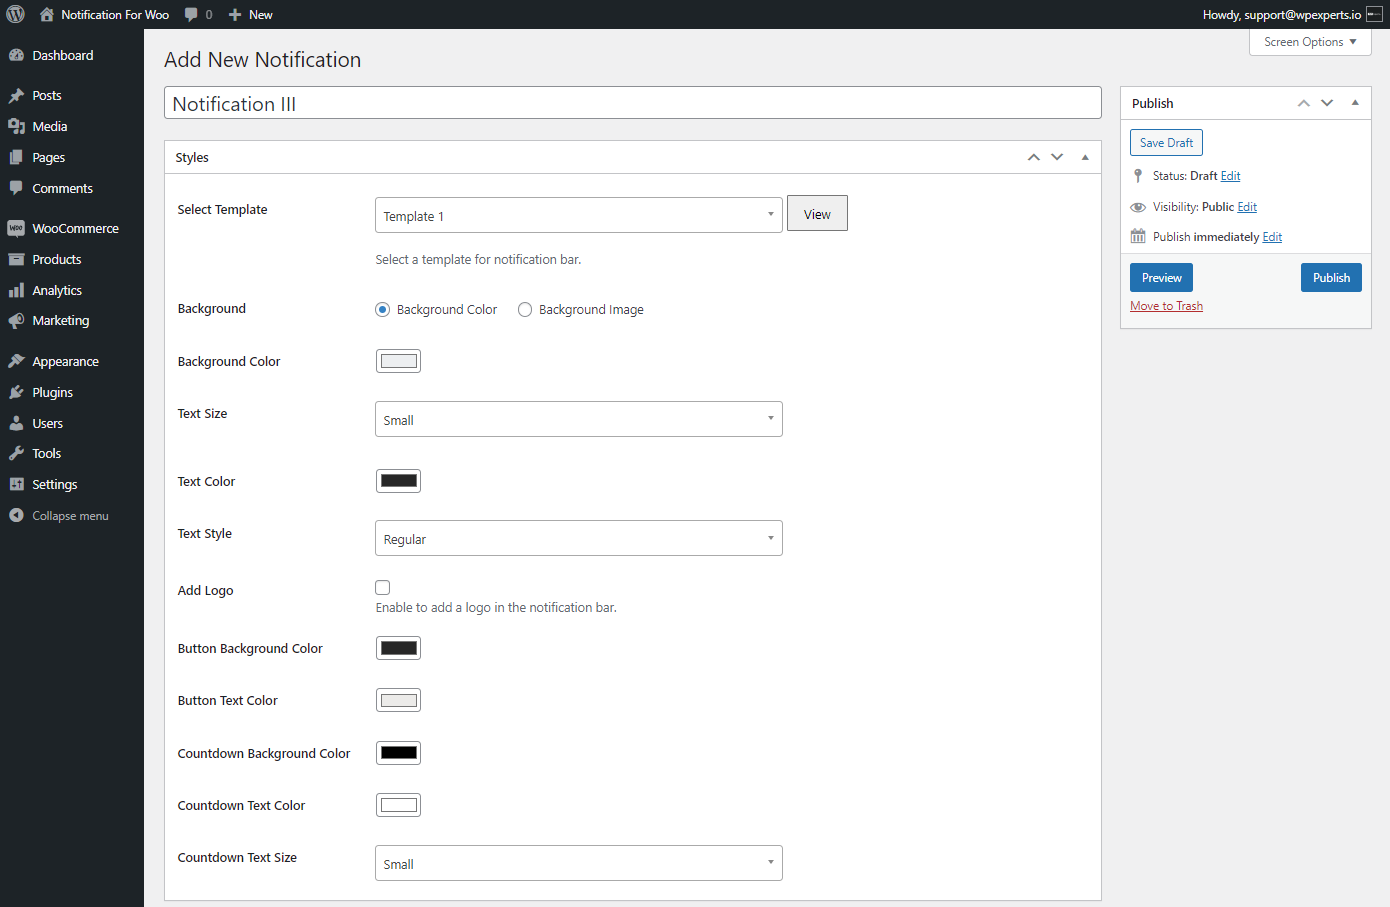Edit the Status: Draft setting
The height and width of the screenshot is (907, 1390).
(x=1230, y=176)
